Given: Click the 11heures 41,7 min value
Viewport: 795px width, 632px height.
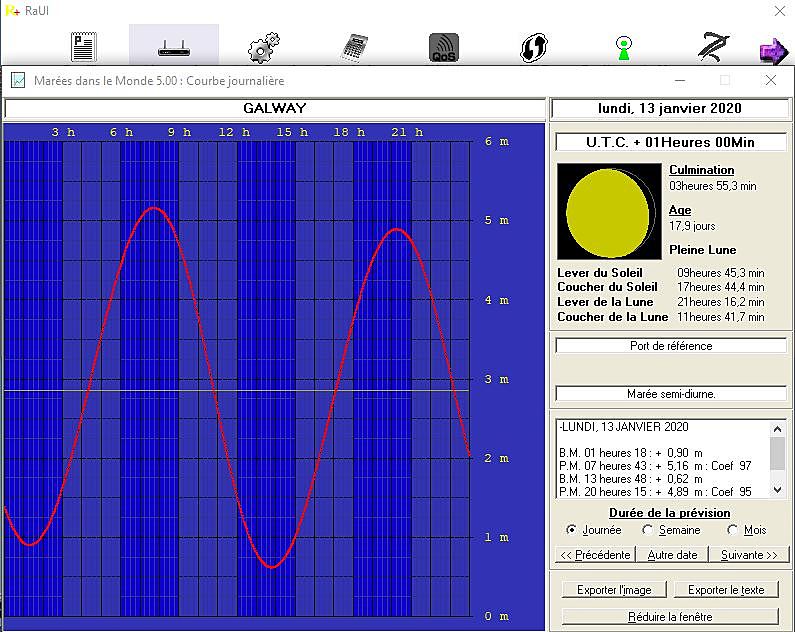Looking at the screenshot, I should click(x=720, y=316).
